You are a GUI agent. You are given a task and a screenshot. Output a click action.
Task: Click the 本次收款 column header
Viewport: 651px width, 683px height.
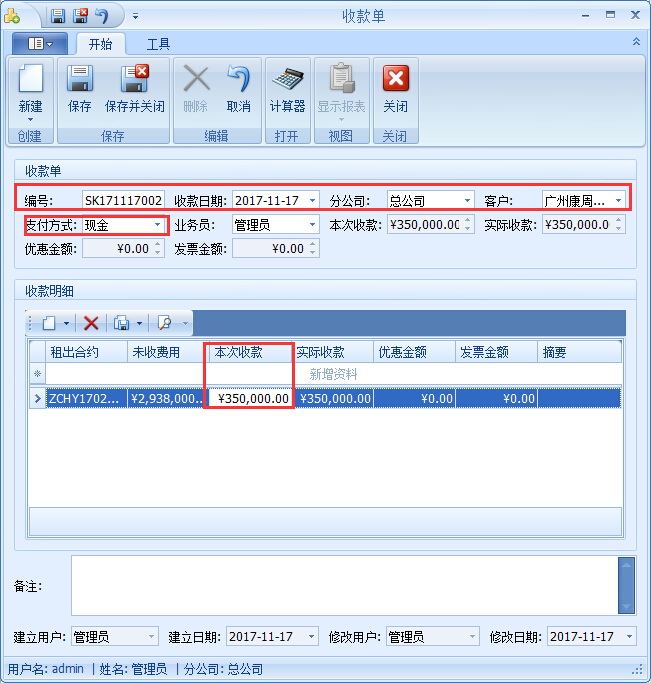(249, 352)
